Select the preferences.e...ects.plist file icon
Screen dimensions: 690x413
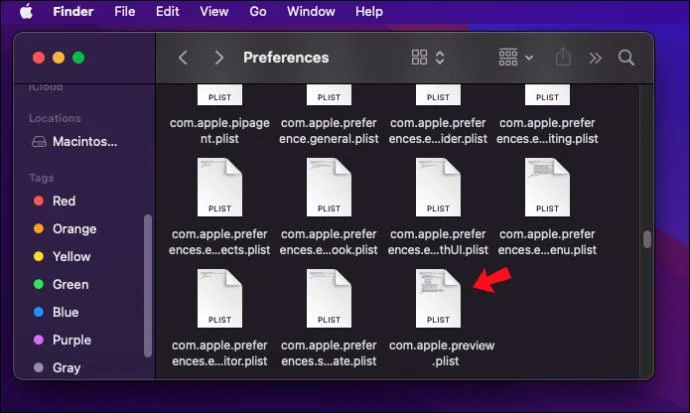[220, 187]
